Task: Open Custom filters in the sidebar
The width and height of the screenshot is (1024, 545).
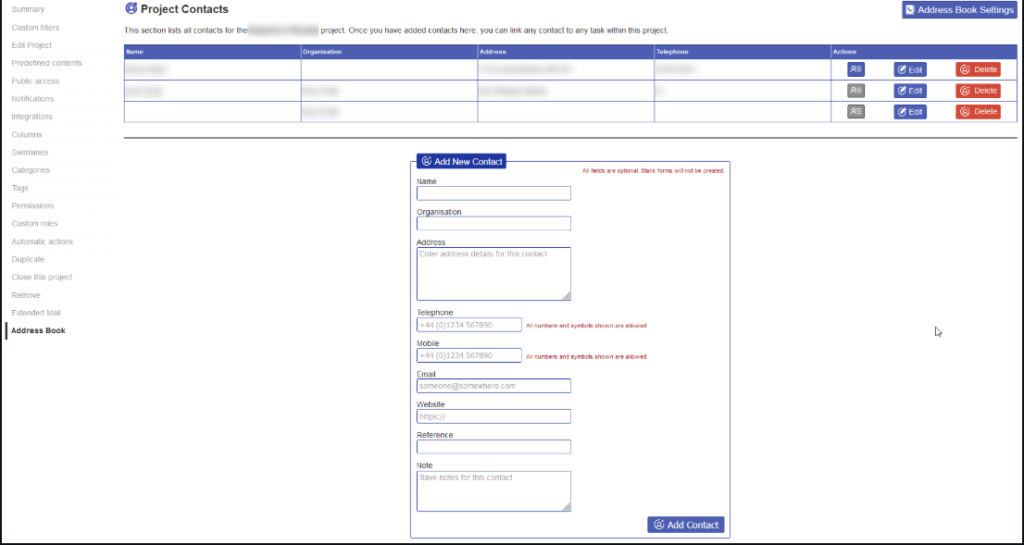Action: point(35,27)
